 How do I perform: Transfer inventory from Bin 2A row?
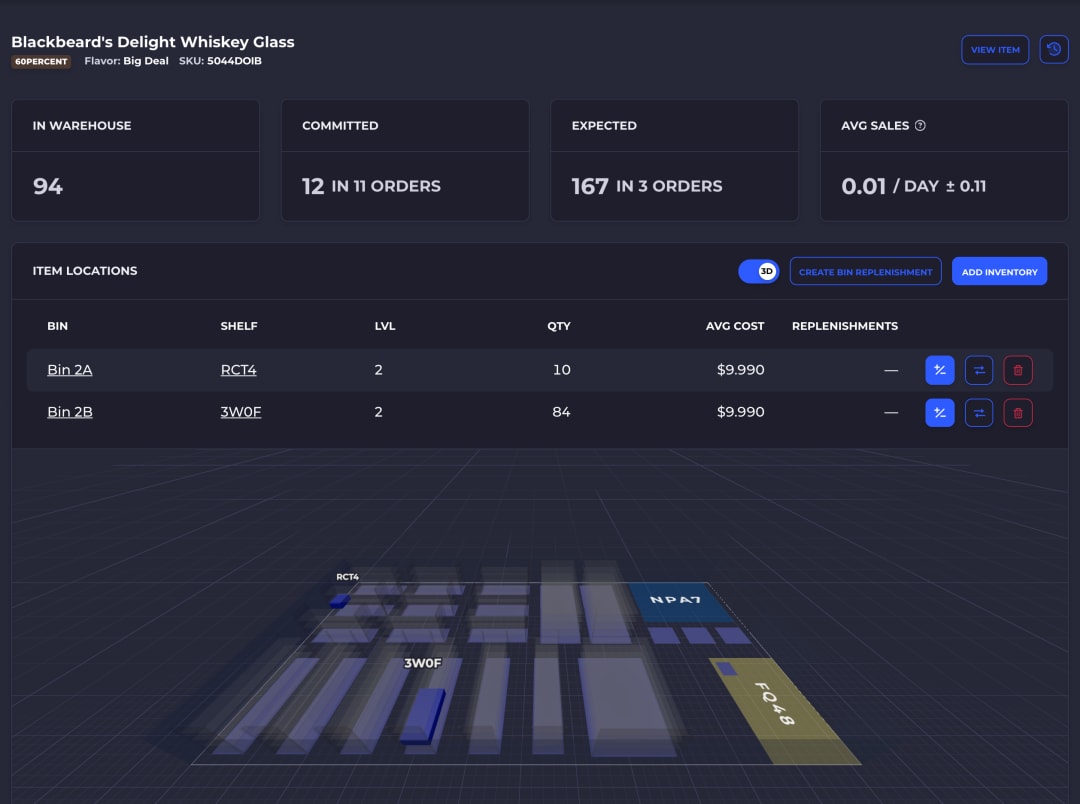tap(979, 370)
